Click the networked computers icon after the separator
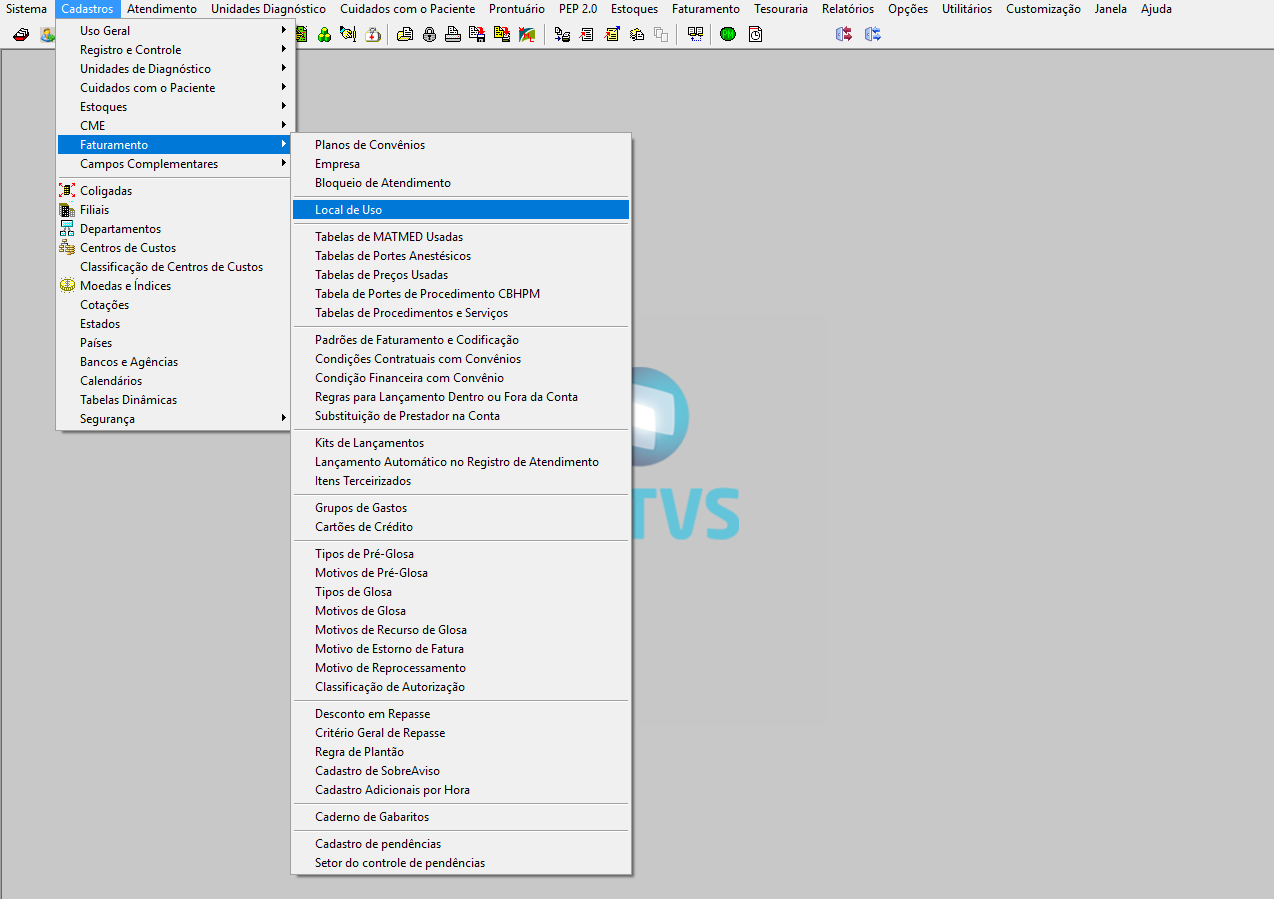Screen dimensions: 1274x899 (x=562, y=34)
